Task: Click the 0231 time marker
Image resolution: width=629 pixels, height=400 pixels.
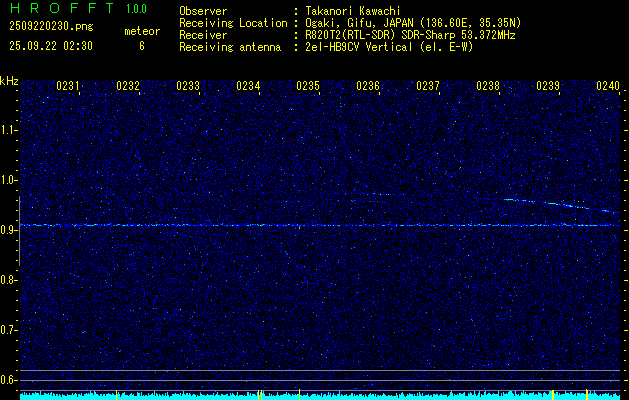Action: tap(67, 86)
